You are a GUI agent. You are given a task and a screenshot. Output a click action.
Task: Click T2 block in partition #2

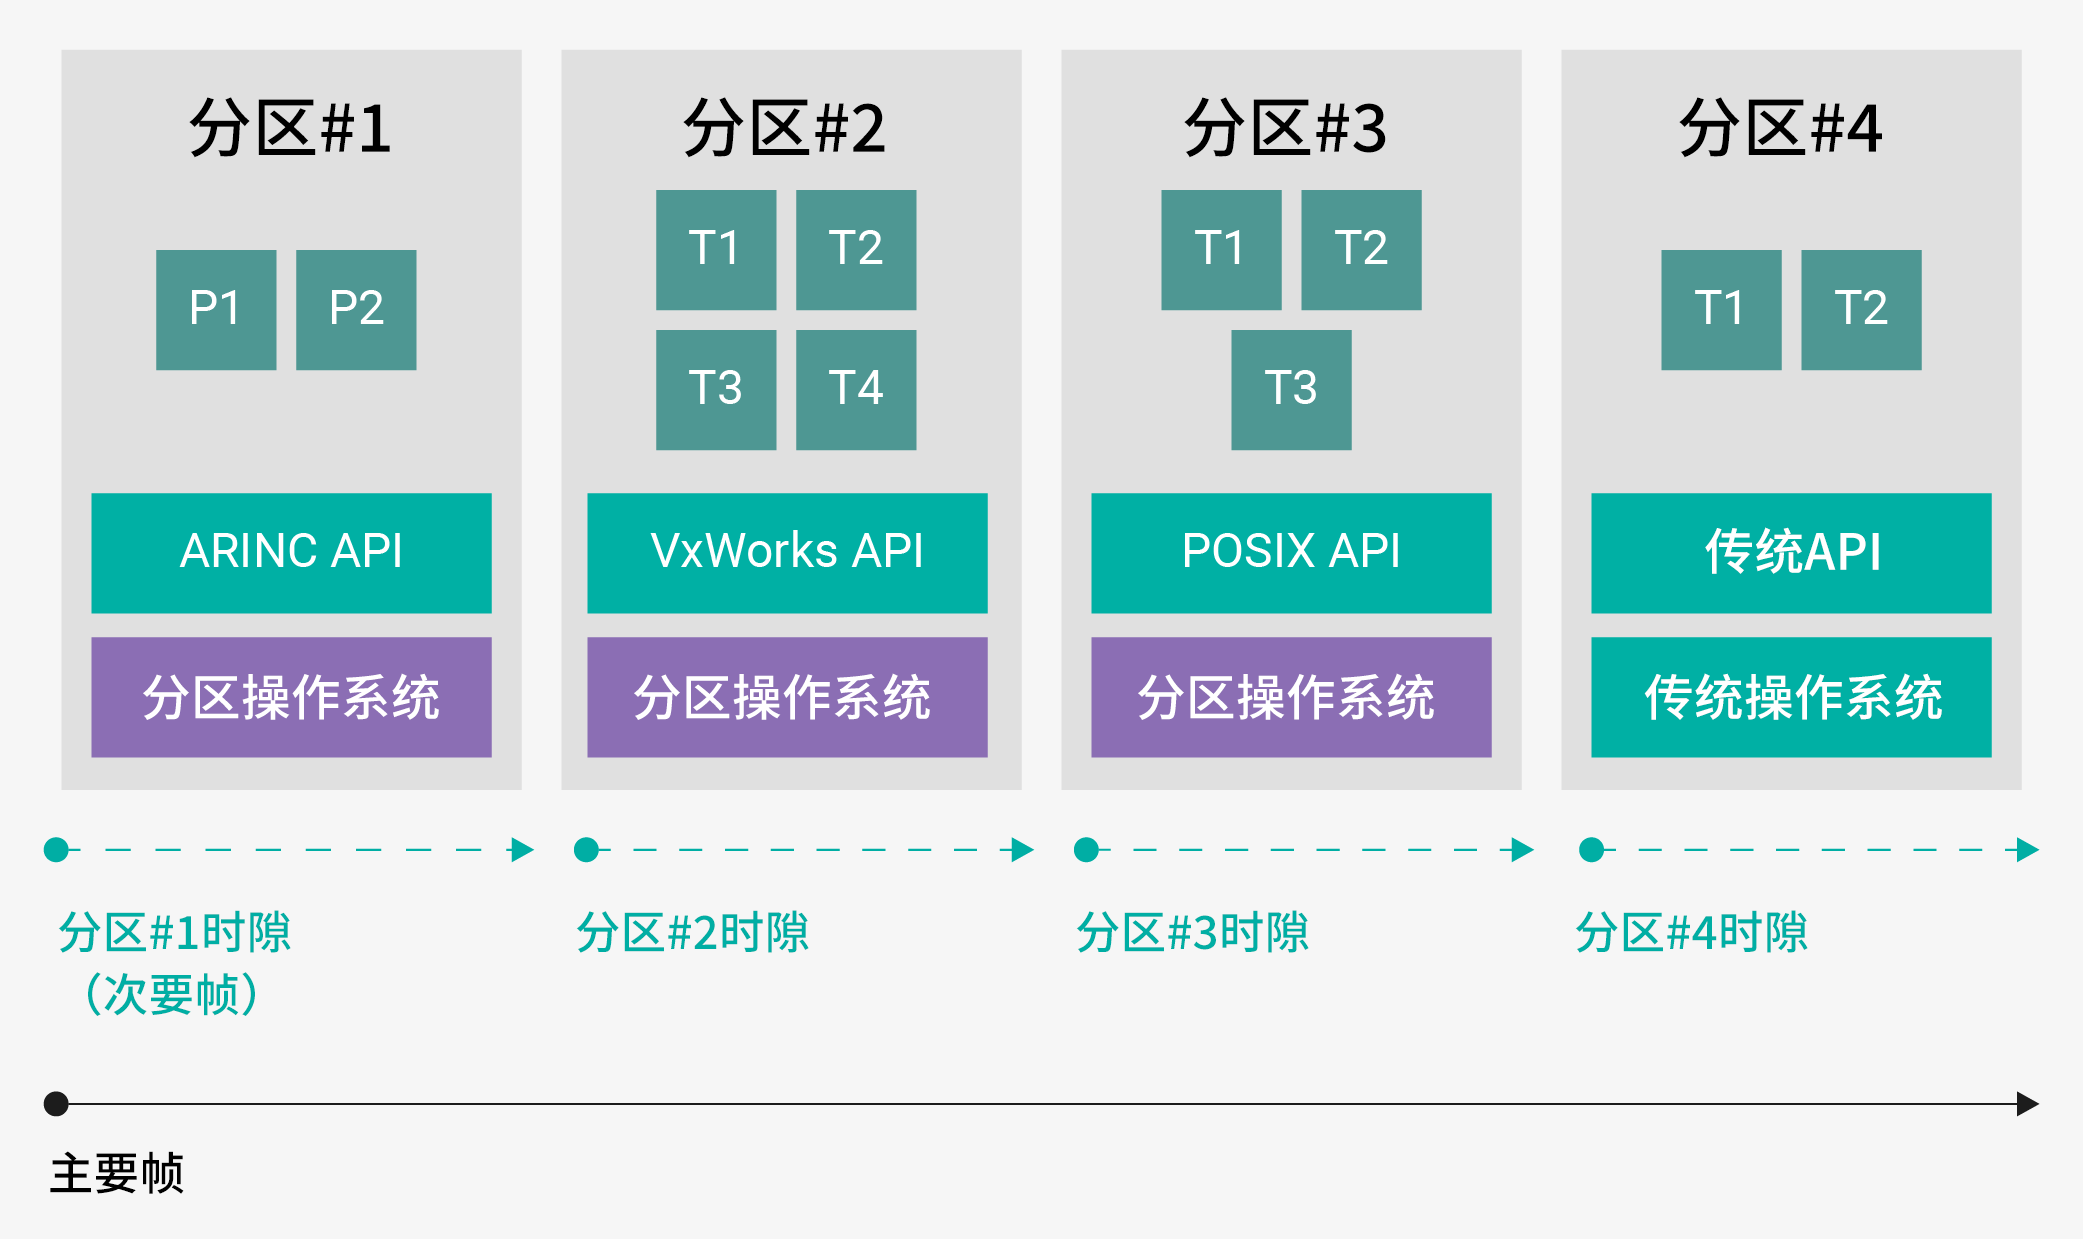pyautogui.click(x=856, y=250)
